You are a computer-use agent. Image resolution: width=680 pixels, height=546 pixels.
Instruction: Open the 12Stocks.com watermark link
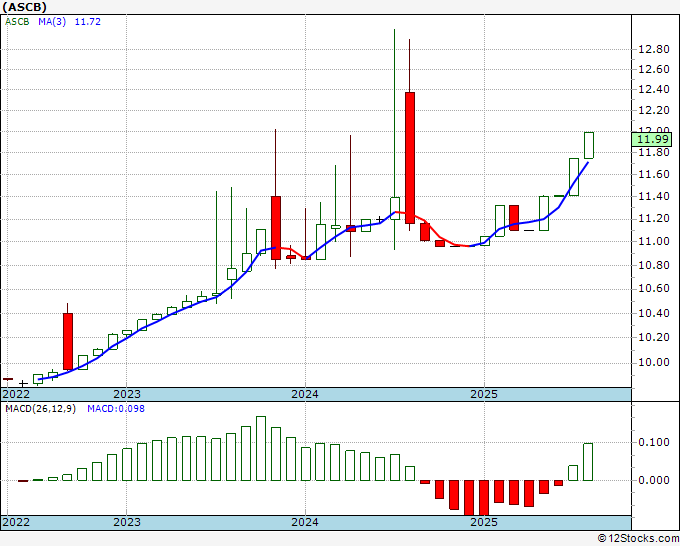point(639,538)
